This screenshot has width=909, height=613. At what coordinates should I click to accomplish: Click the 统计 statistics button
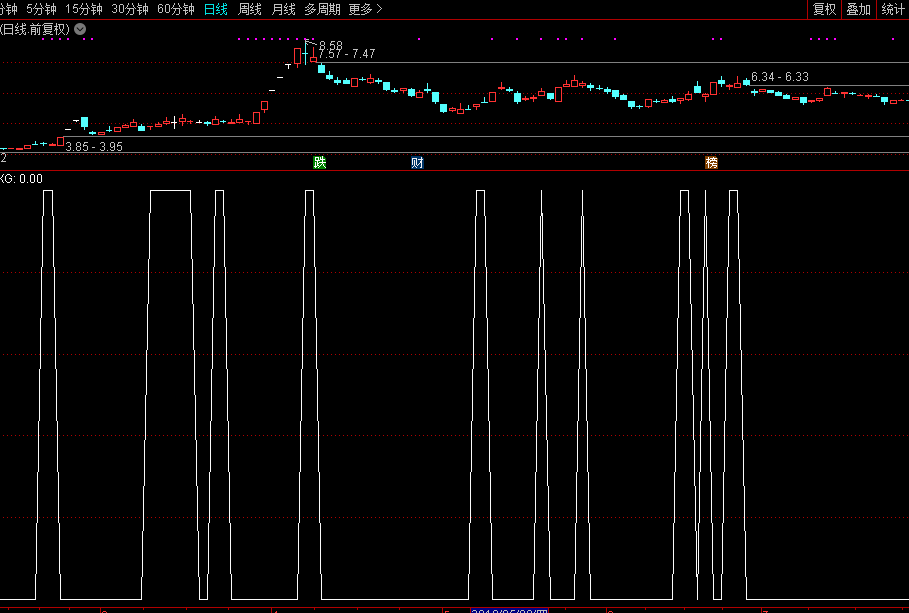pyautogui.click(x=893, y=9)
